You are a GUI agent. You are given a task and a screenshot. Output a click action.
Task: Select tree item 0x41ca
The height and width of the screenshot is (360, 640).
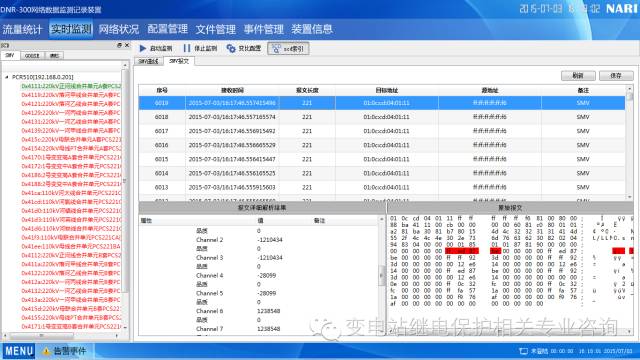pos(71,193)
